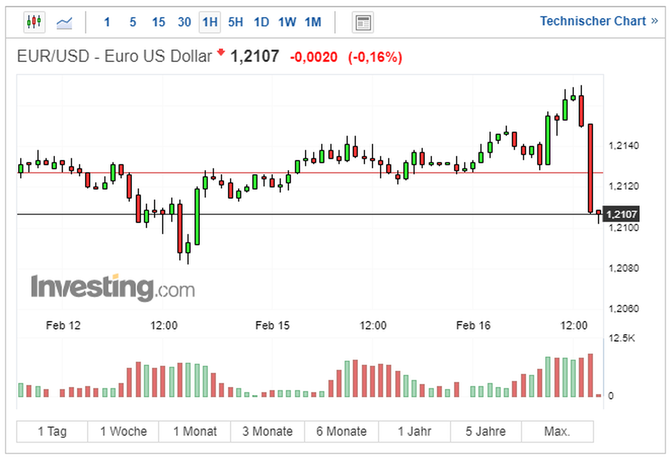This screenshot has height=460, width=670.
Task: Open the news table icon in toolbar
Action: pos(363,22)
